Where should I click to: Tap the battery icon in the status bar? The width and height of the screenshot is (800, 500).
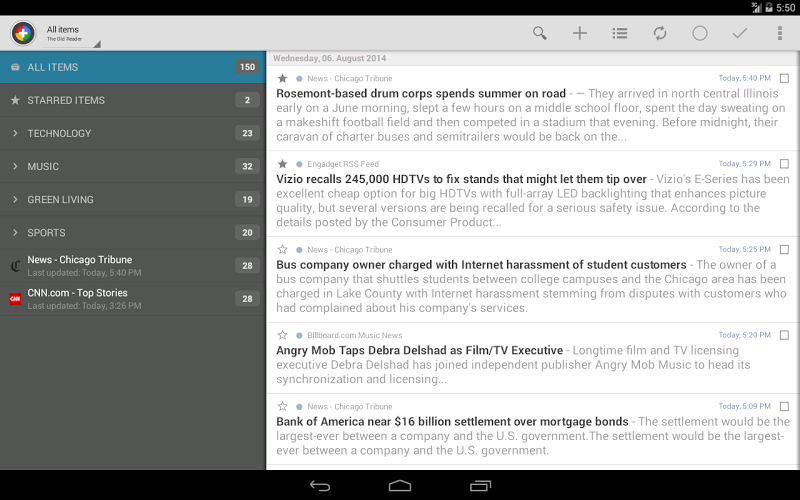(768, 7)
